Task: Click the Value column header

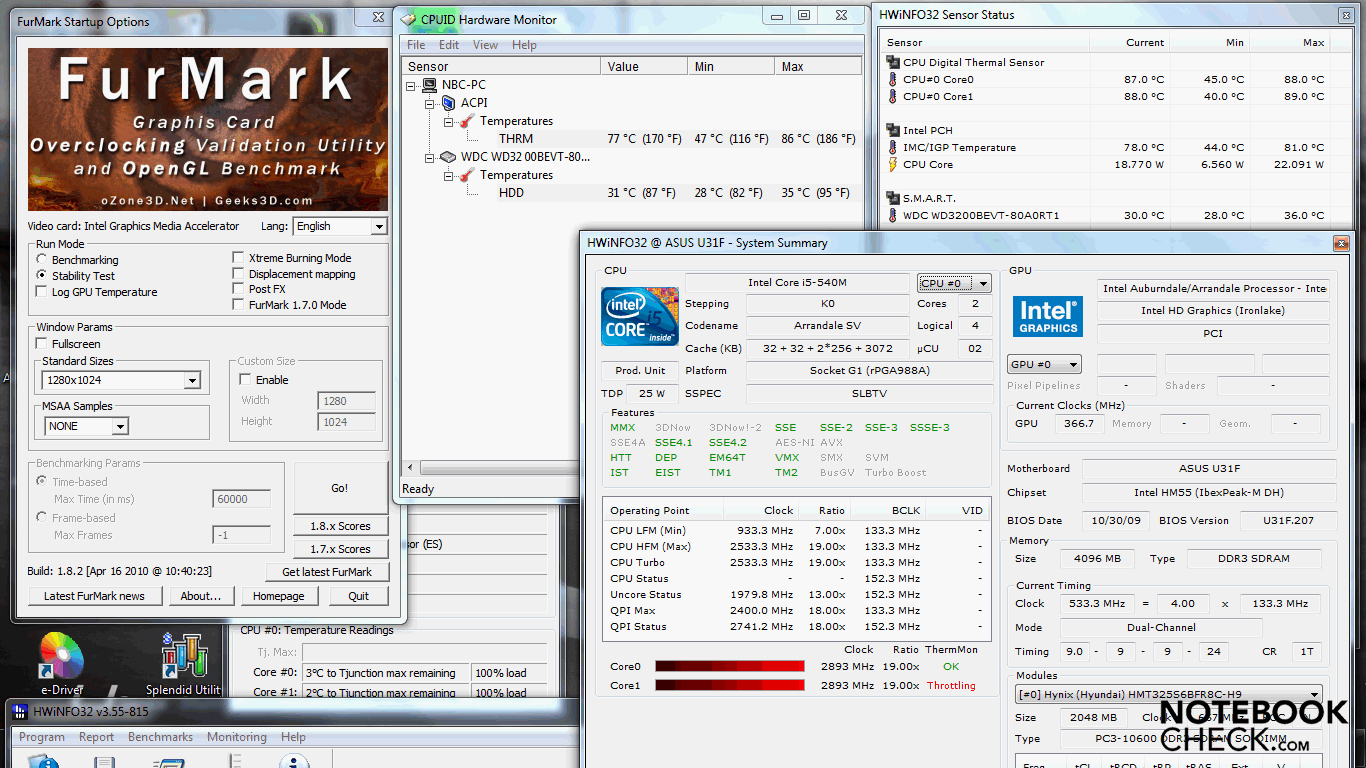Action: pyautogui.click(x=645, y=67)
